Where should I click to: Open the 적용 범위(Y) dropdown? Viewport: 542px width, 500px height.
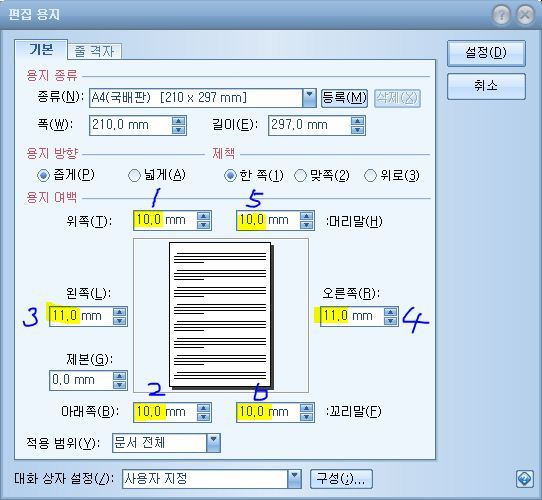(x=213, y=443)
